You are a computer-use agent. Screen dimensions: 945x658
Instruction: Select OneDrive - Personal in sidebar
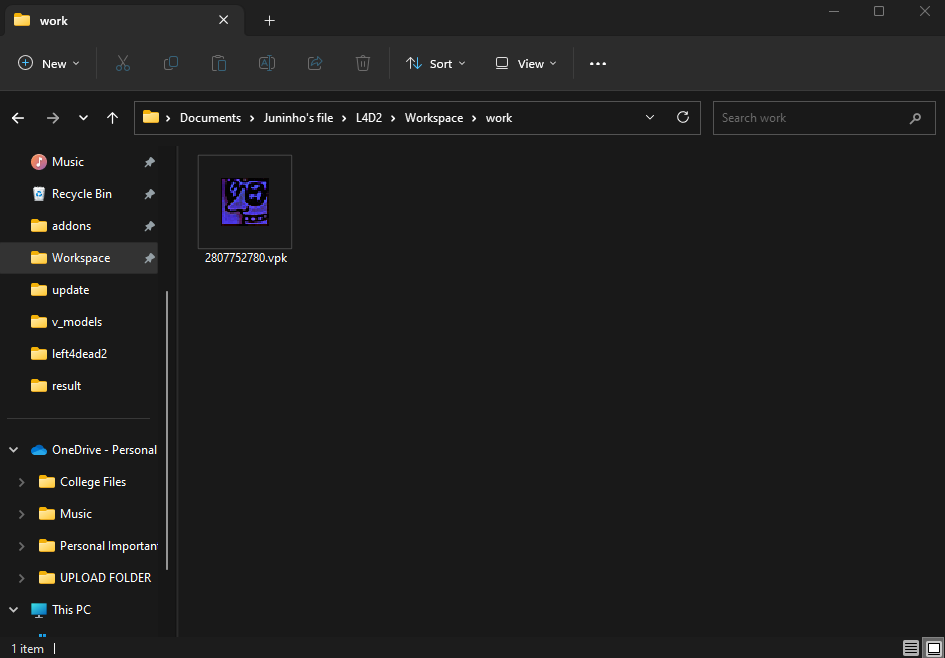[104, 450]
